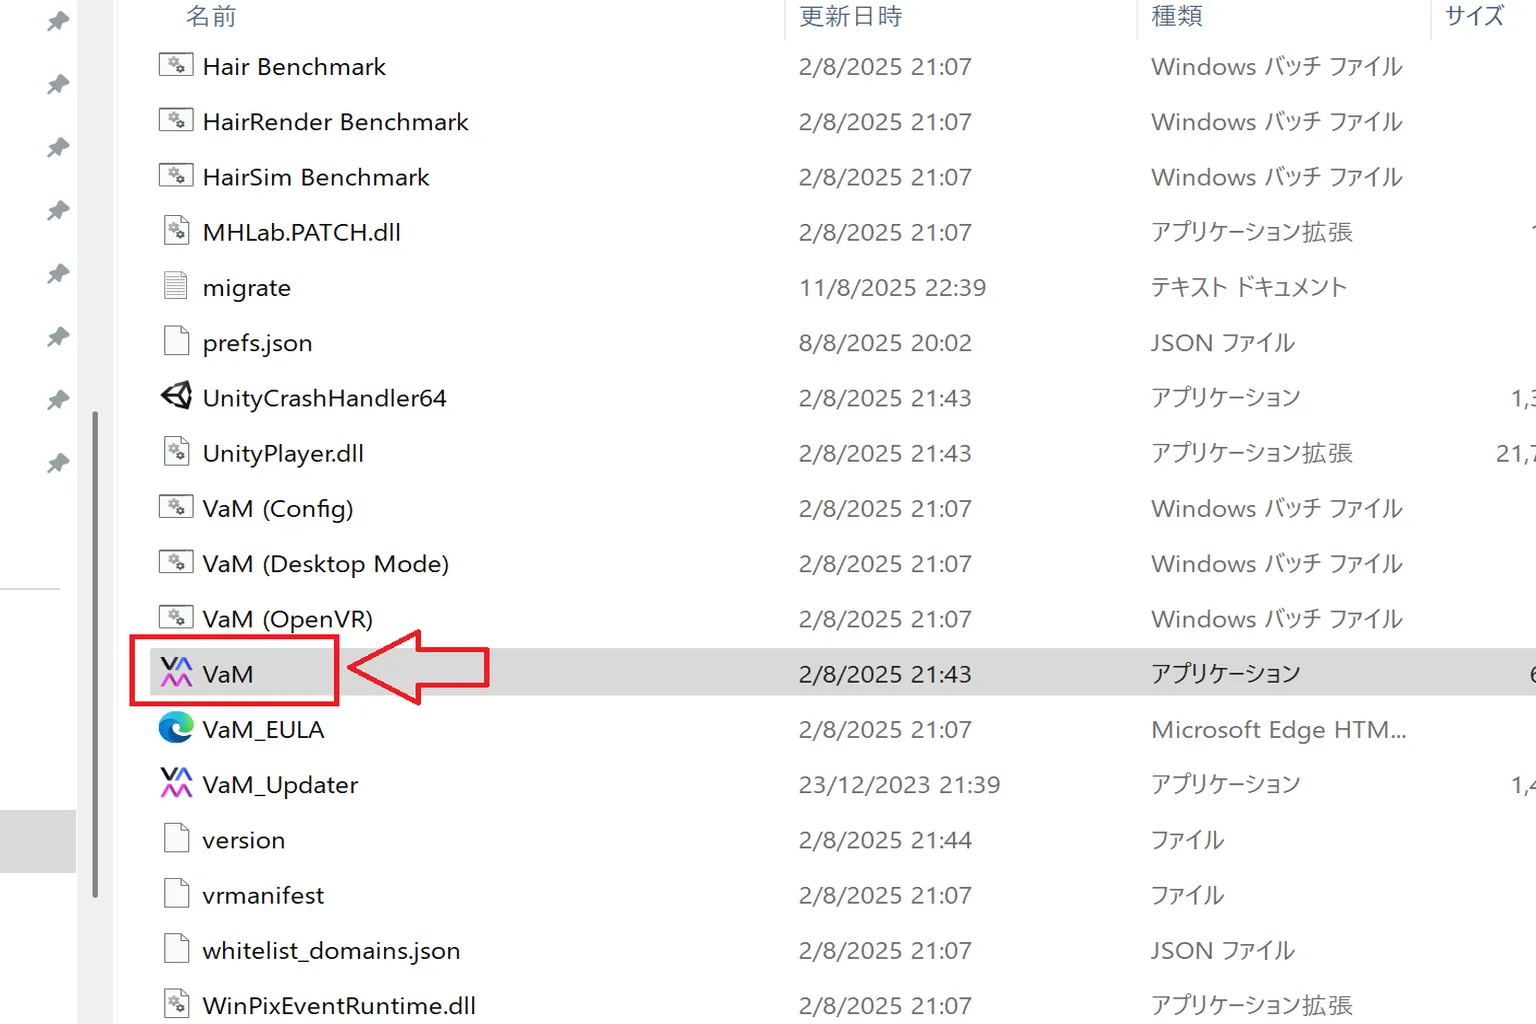Click the MHLab.PATCH.dll file icon
This screenshot has width=1536, height=1024.
[x=176, y=231]
